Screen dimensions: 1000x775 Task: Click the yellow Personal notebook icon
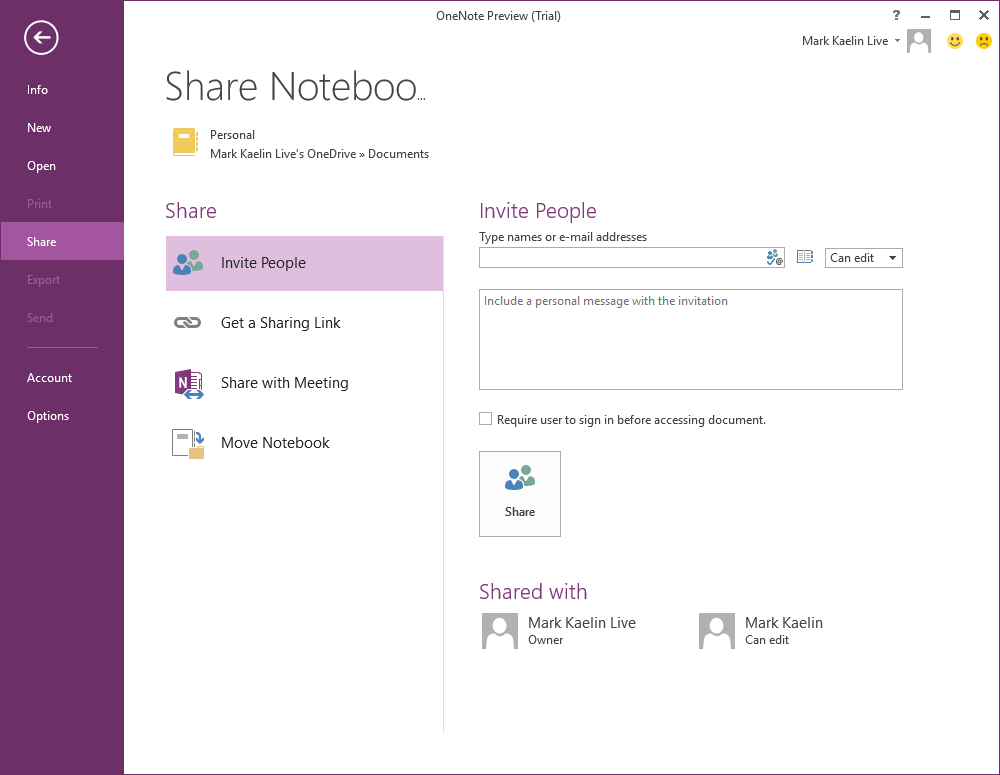point(185,142)
